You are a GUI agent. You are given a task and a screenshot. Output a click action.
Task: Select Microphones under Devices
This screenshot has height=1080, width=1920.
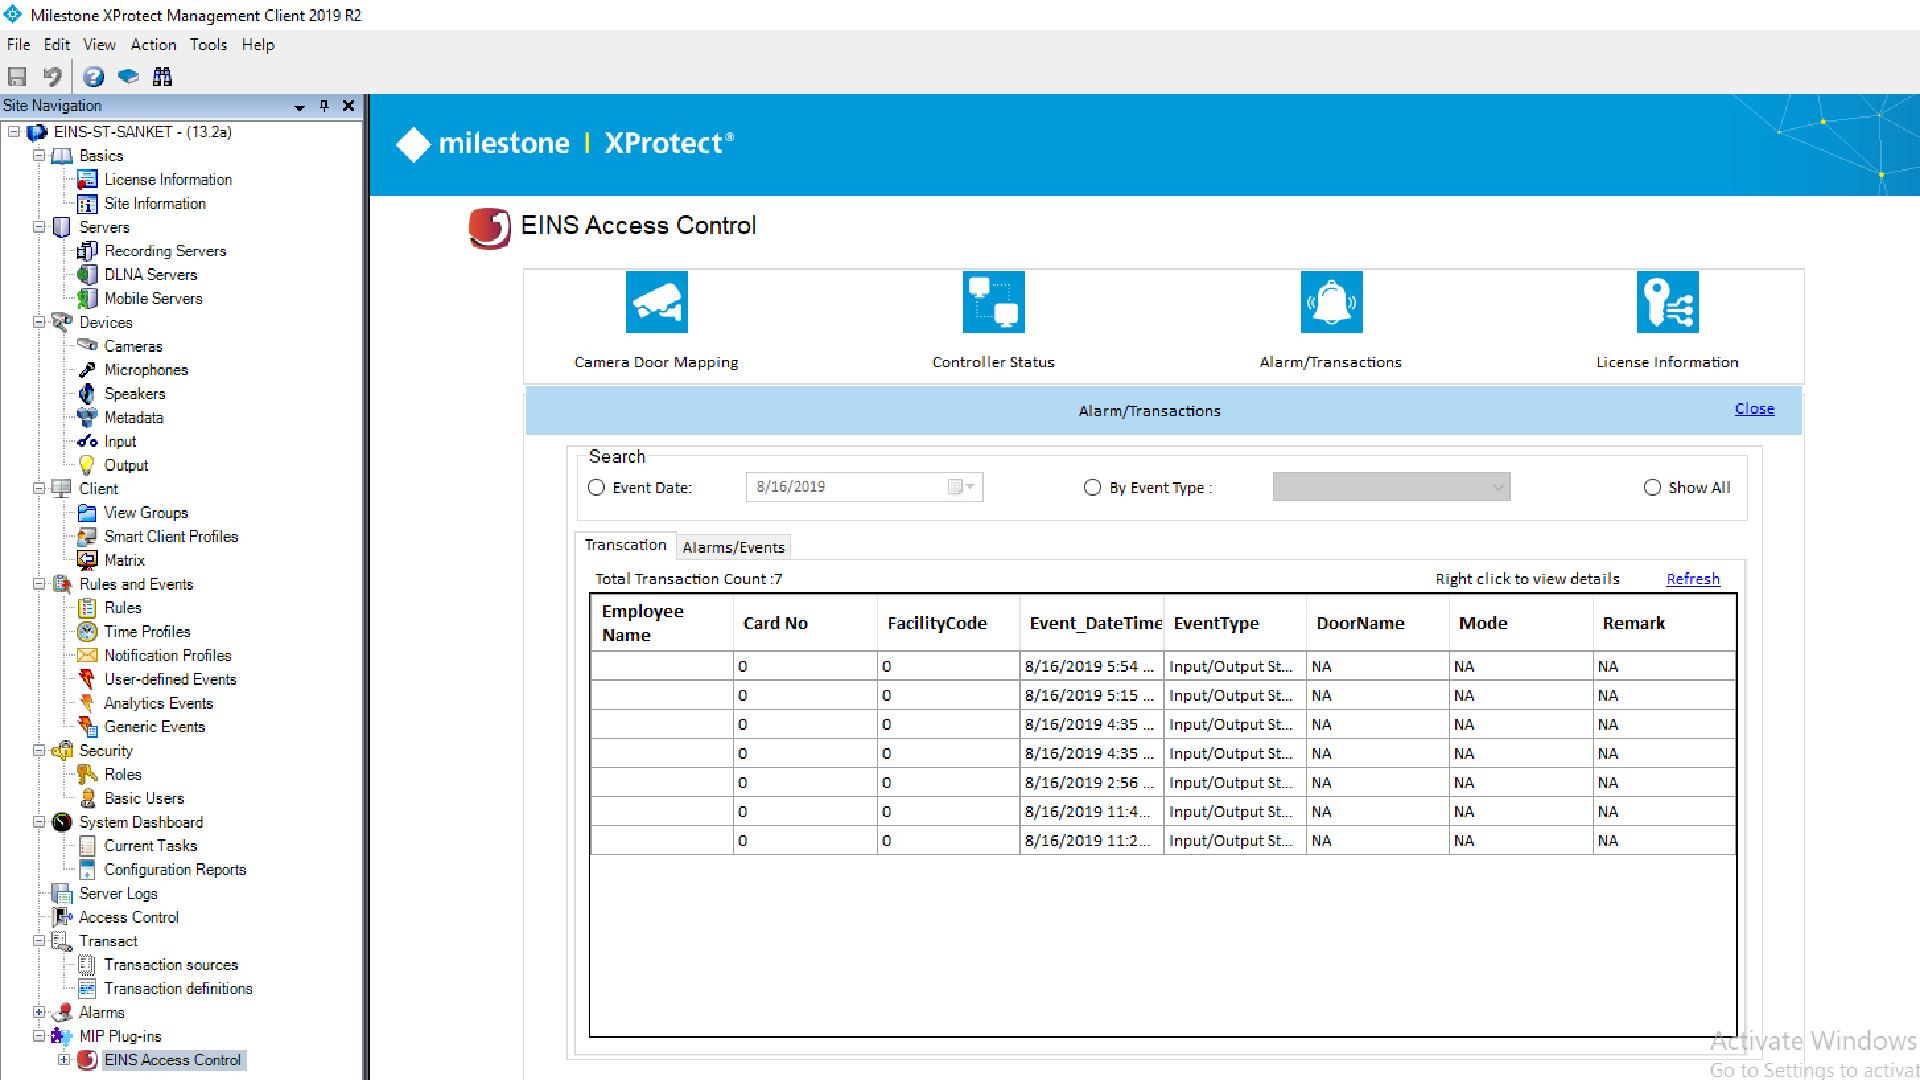coord(146,370)
